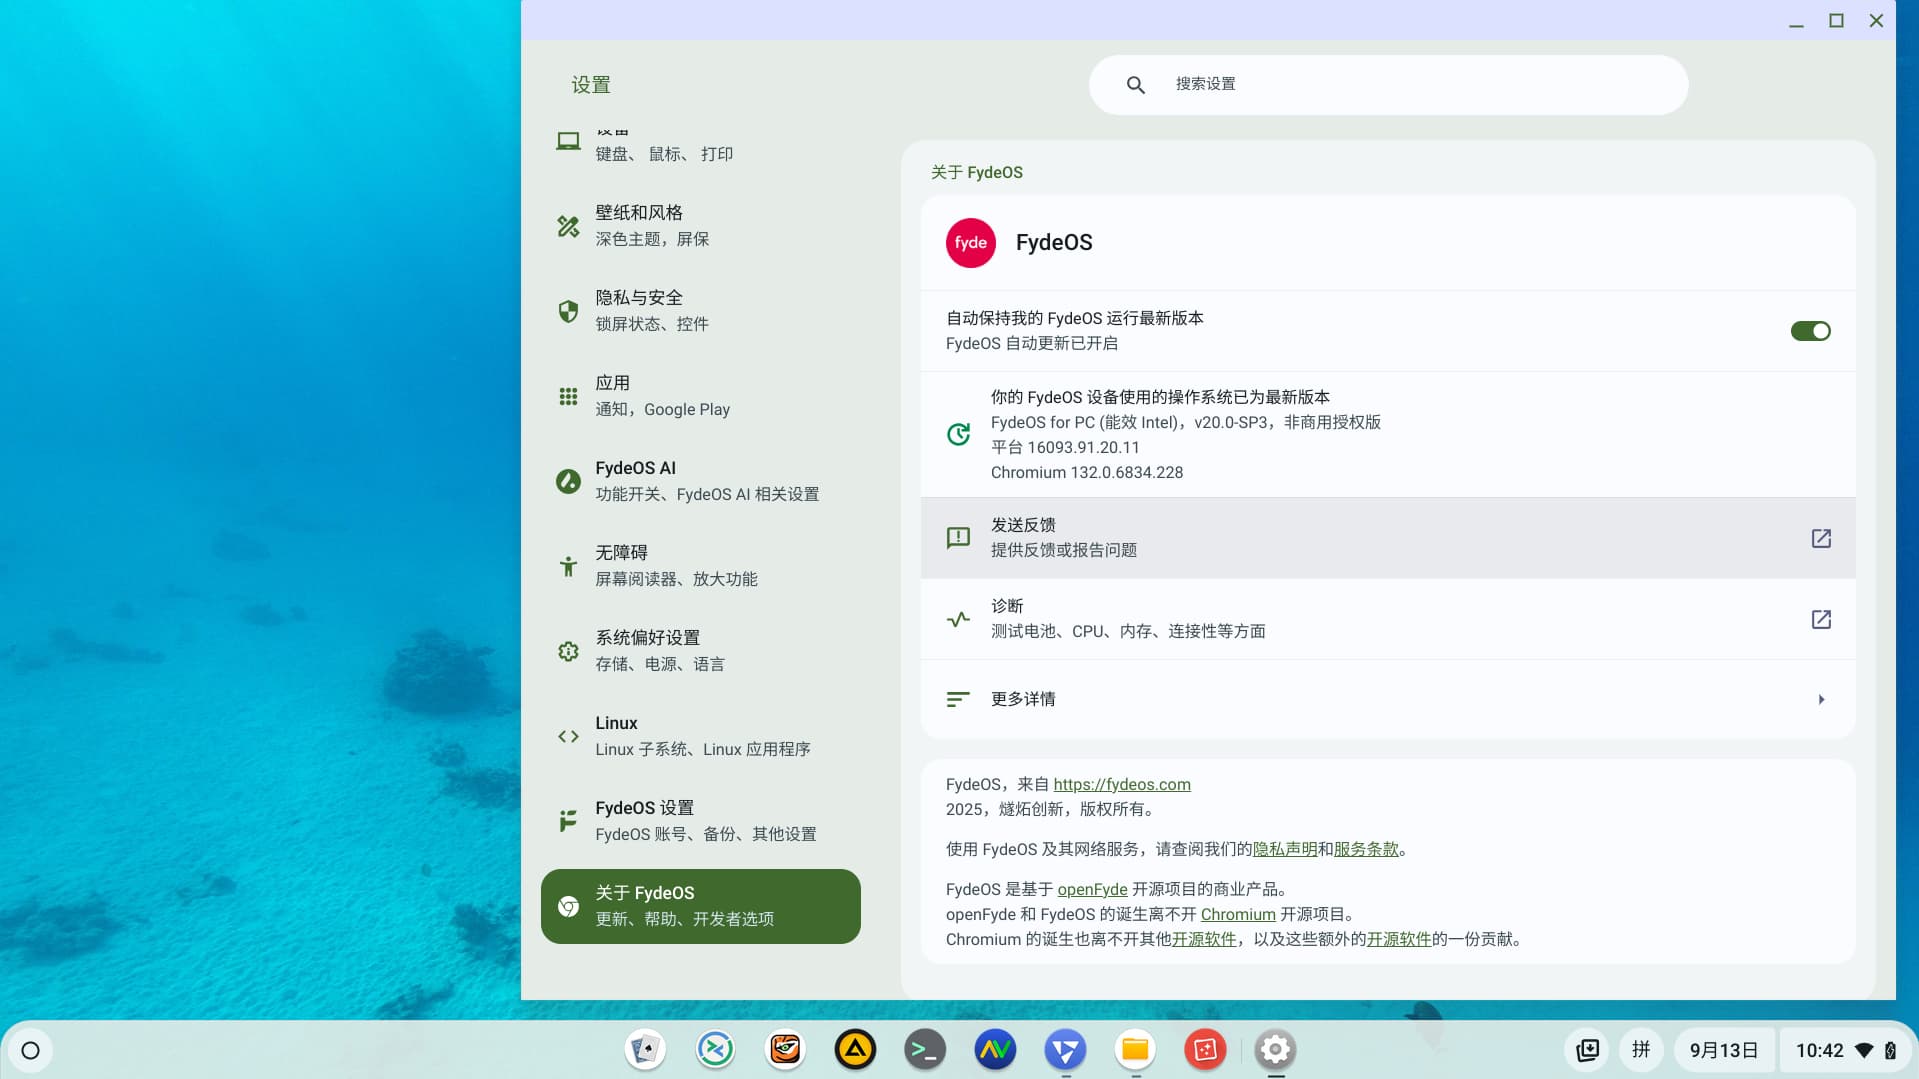Screen dimensions: 1919x1079
Task: Click the FydeOS AI sidebar icon
Action: [x=568, y=481]
